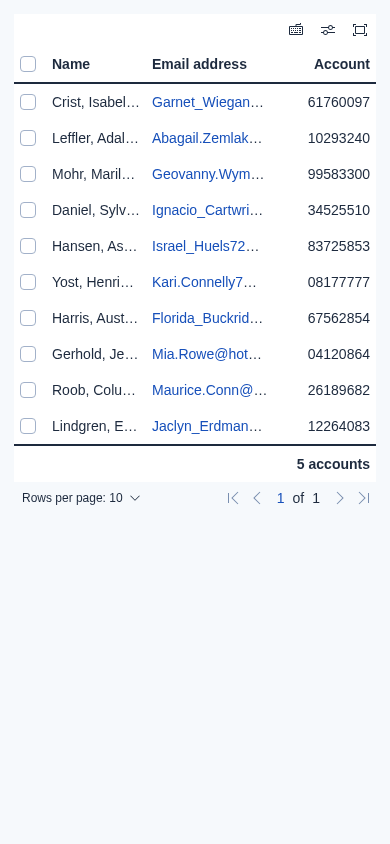
Task: Go to previous page arrow
Action: pyautogui.click(x=257, y=498)
